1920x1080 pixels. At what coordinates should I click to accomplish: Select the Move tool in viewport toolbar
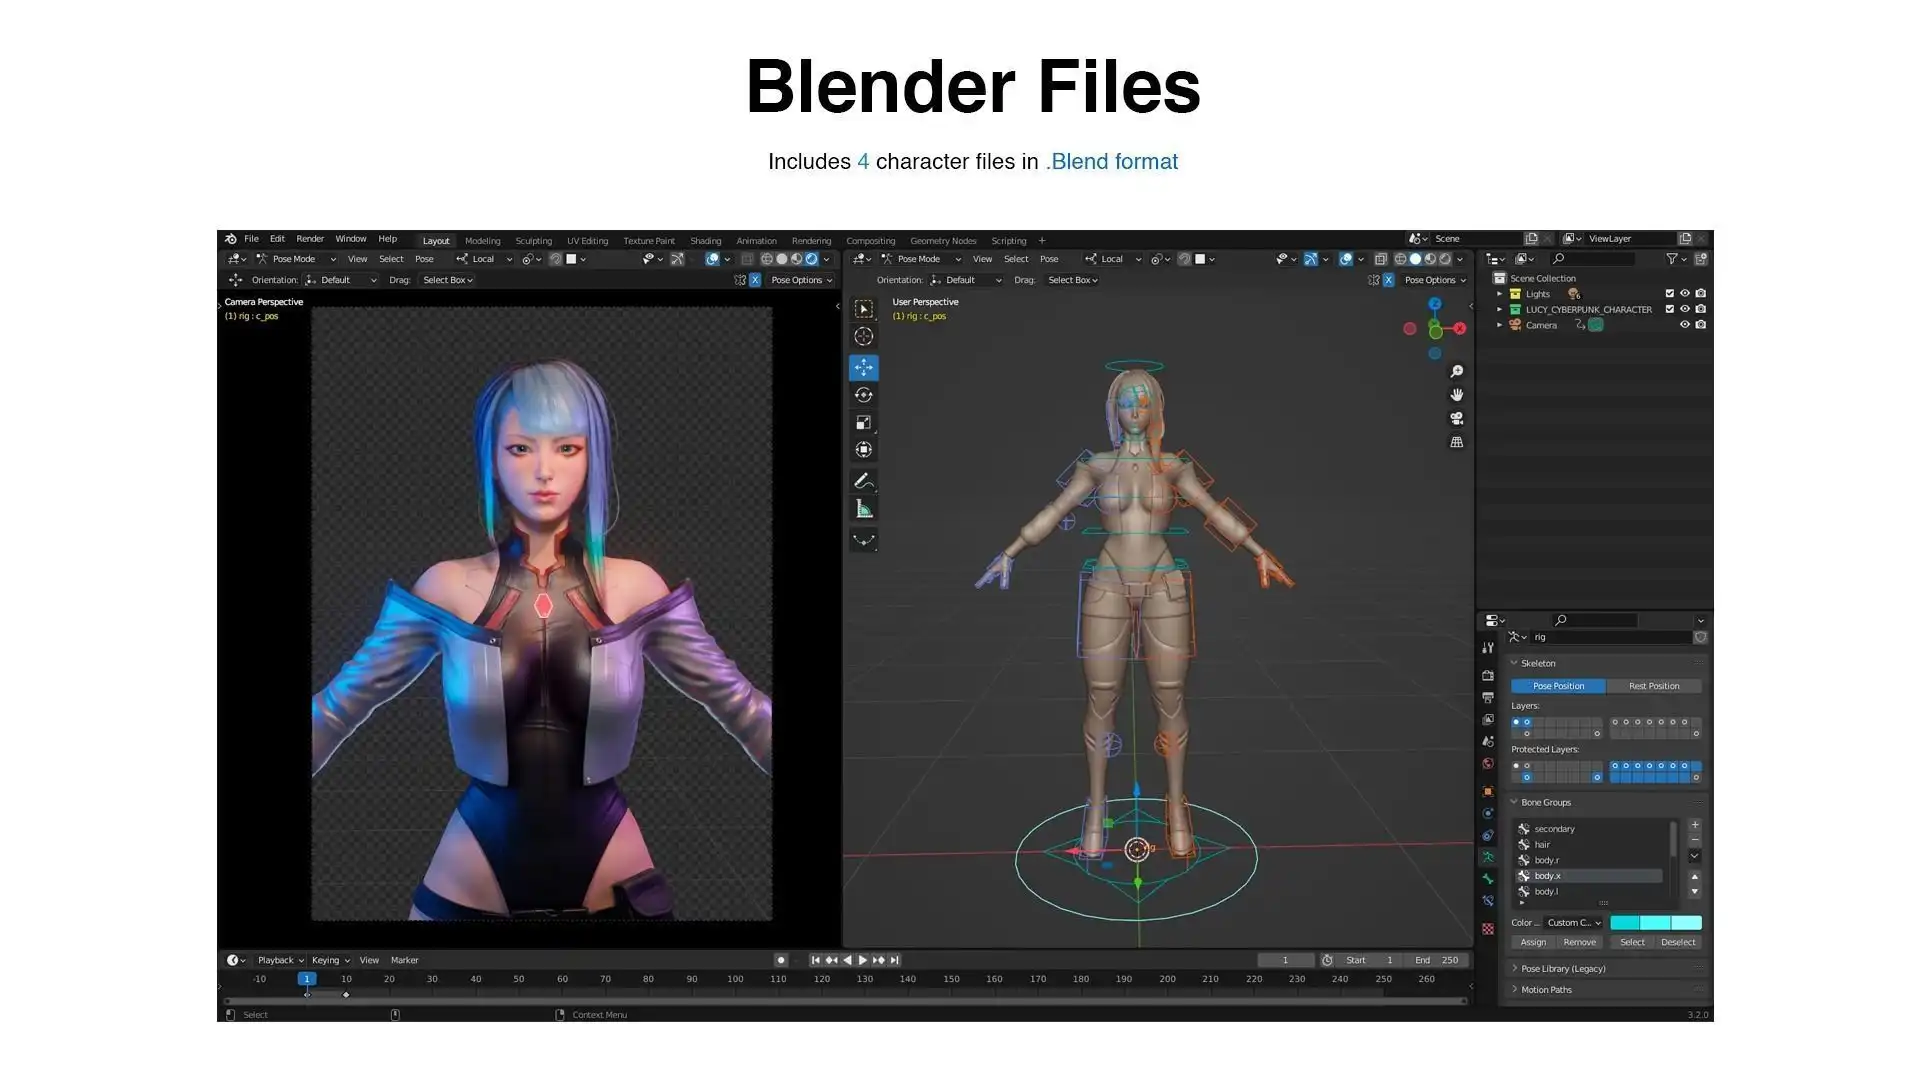pyautogui.click(x=864, y=367)
